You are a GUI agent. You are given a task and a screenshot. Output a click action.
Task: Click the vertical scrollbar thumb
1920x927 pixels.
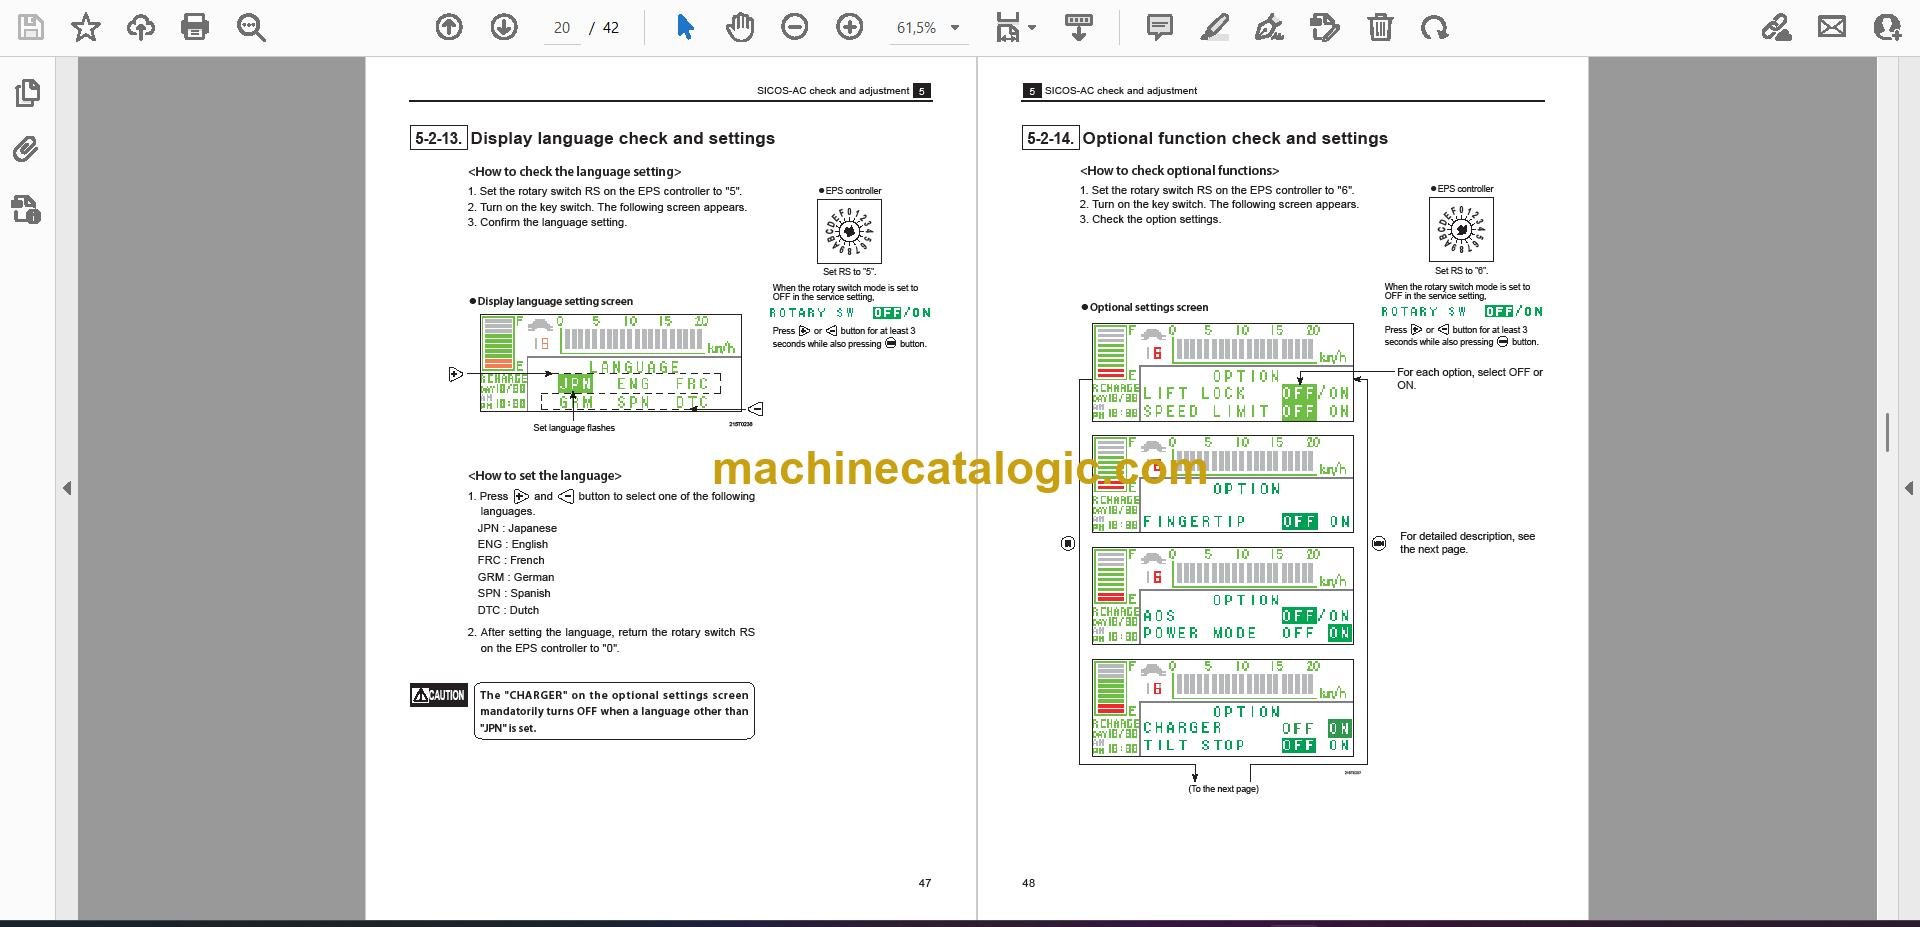click(1887, 432)
